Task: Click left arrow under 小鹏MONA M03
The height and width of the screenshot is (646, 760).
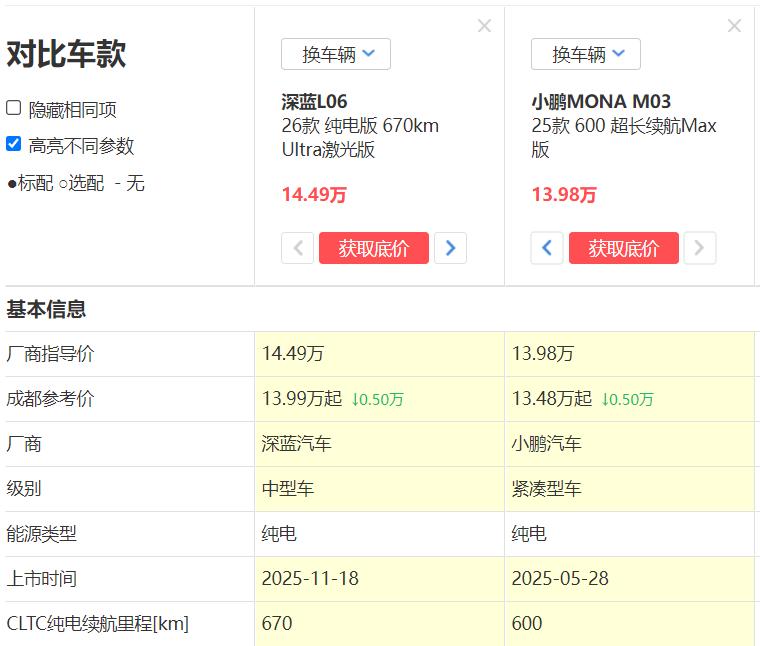Action: pos(547,248)
